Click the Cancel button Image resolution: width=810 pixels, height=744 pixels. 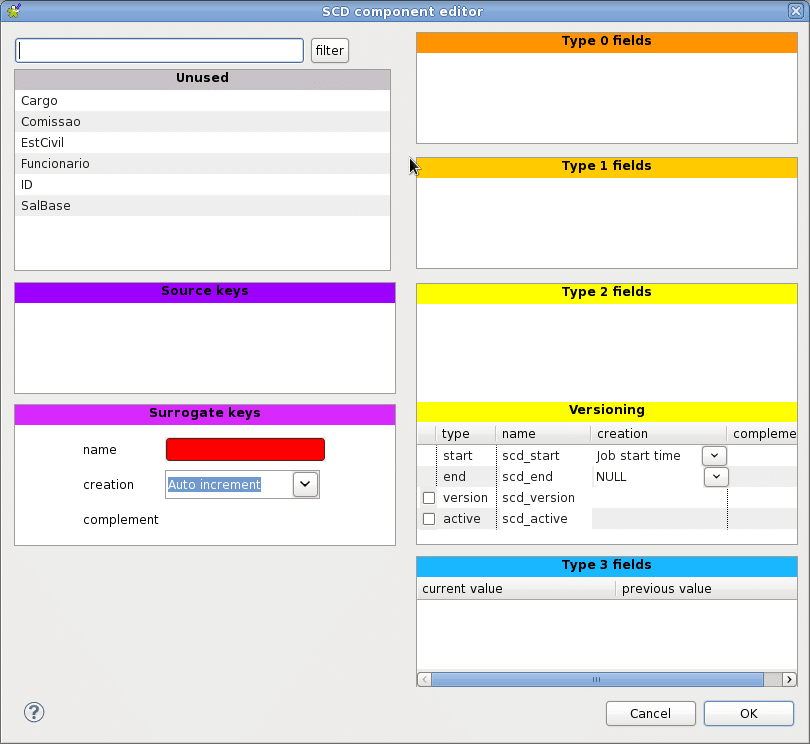[x=650, y=713]
